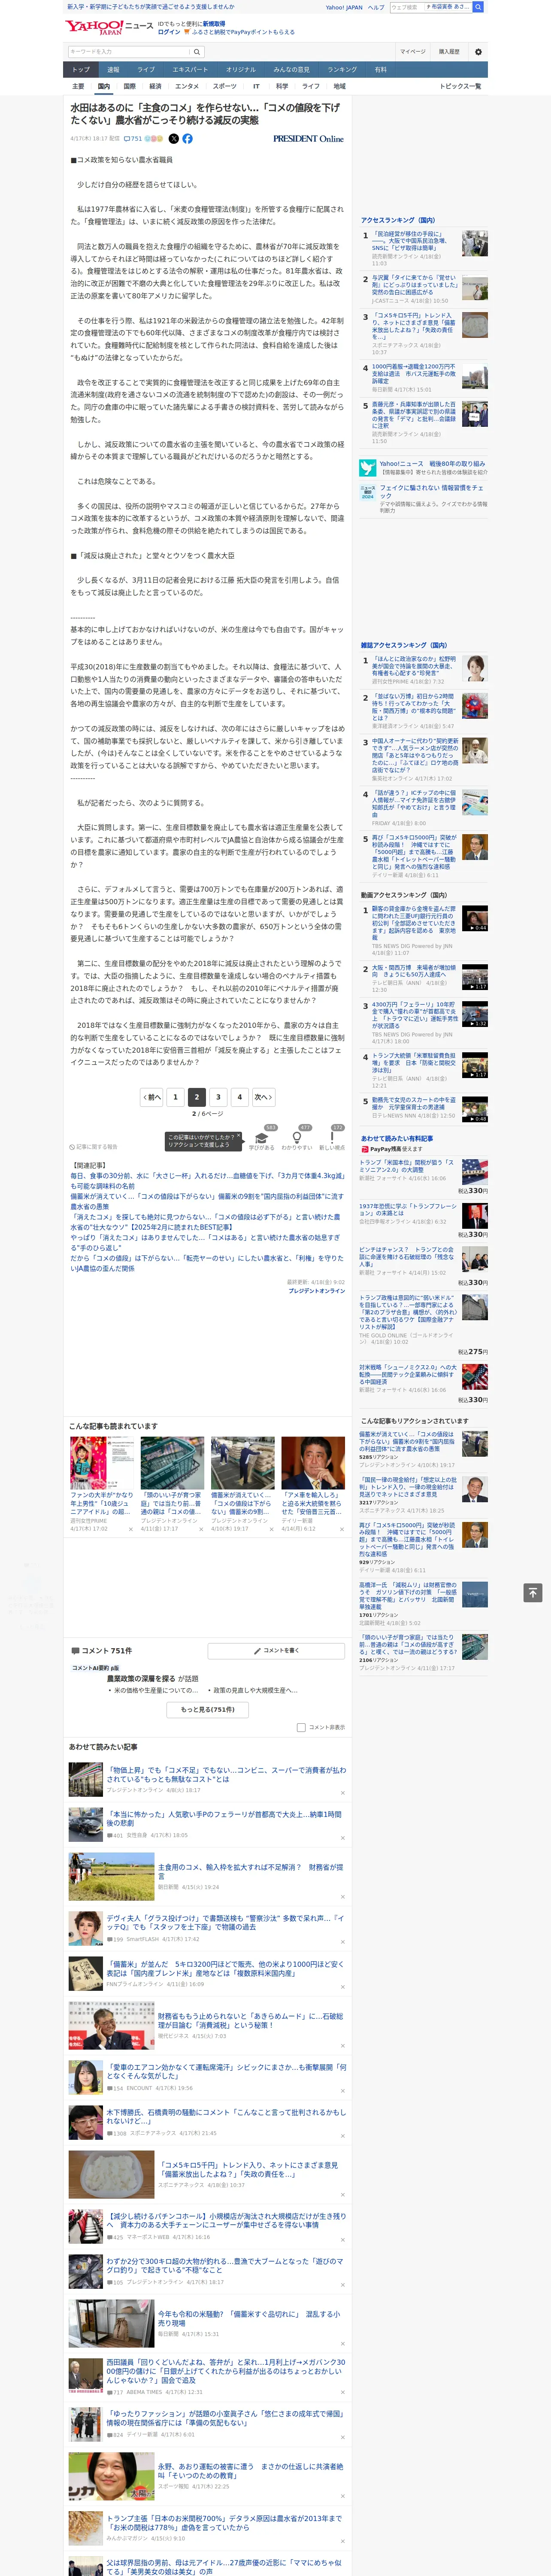The width and height of the screenshot is (551, 2576).
Task: Go to article page 1
Action: 176,1096
